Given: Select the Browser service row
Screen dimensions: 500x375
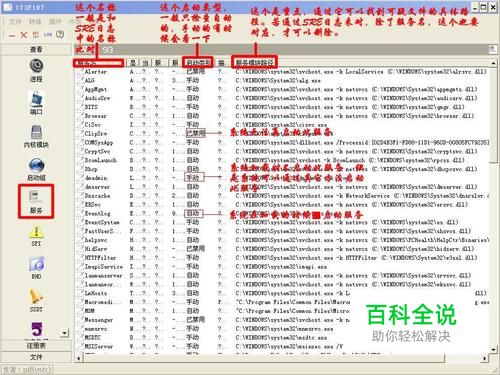Looking at the screenshot, I should (x=282, y=116).
